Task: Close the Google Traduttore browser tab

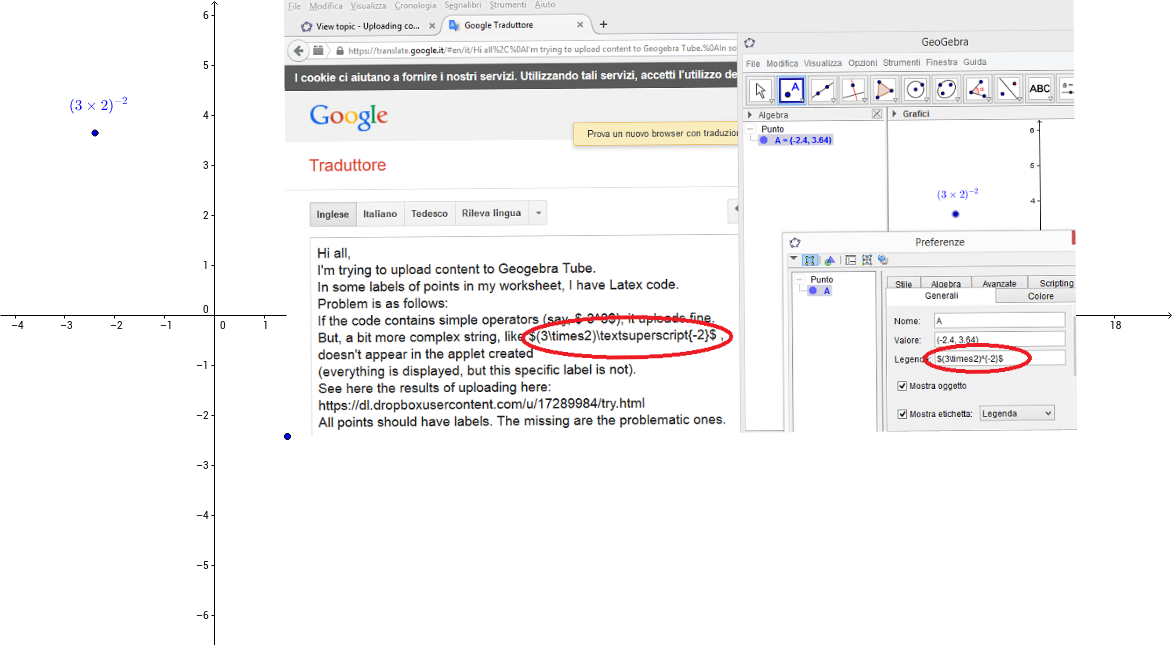Action: click(x=580, y=25)
